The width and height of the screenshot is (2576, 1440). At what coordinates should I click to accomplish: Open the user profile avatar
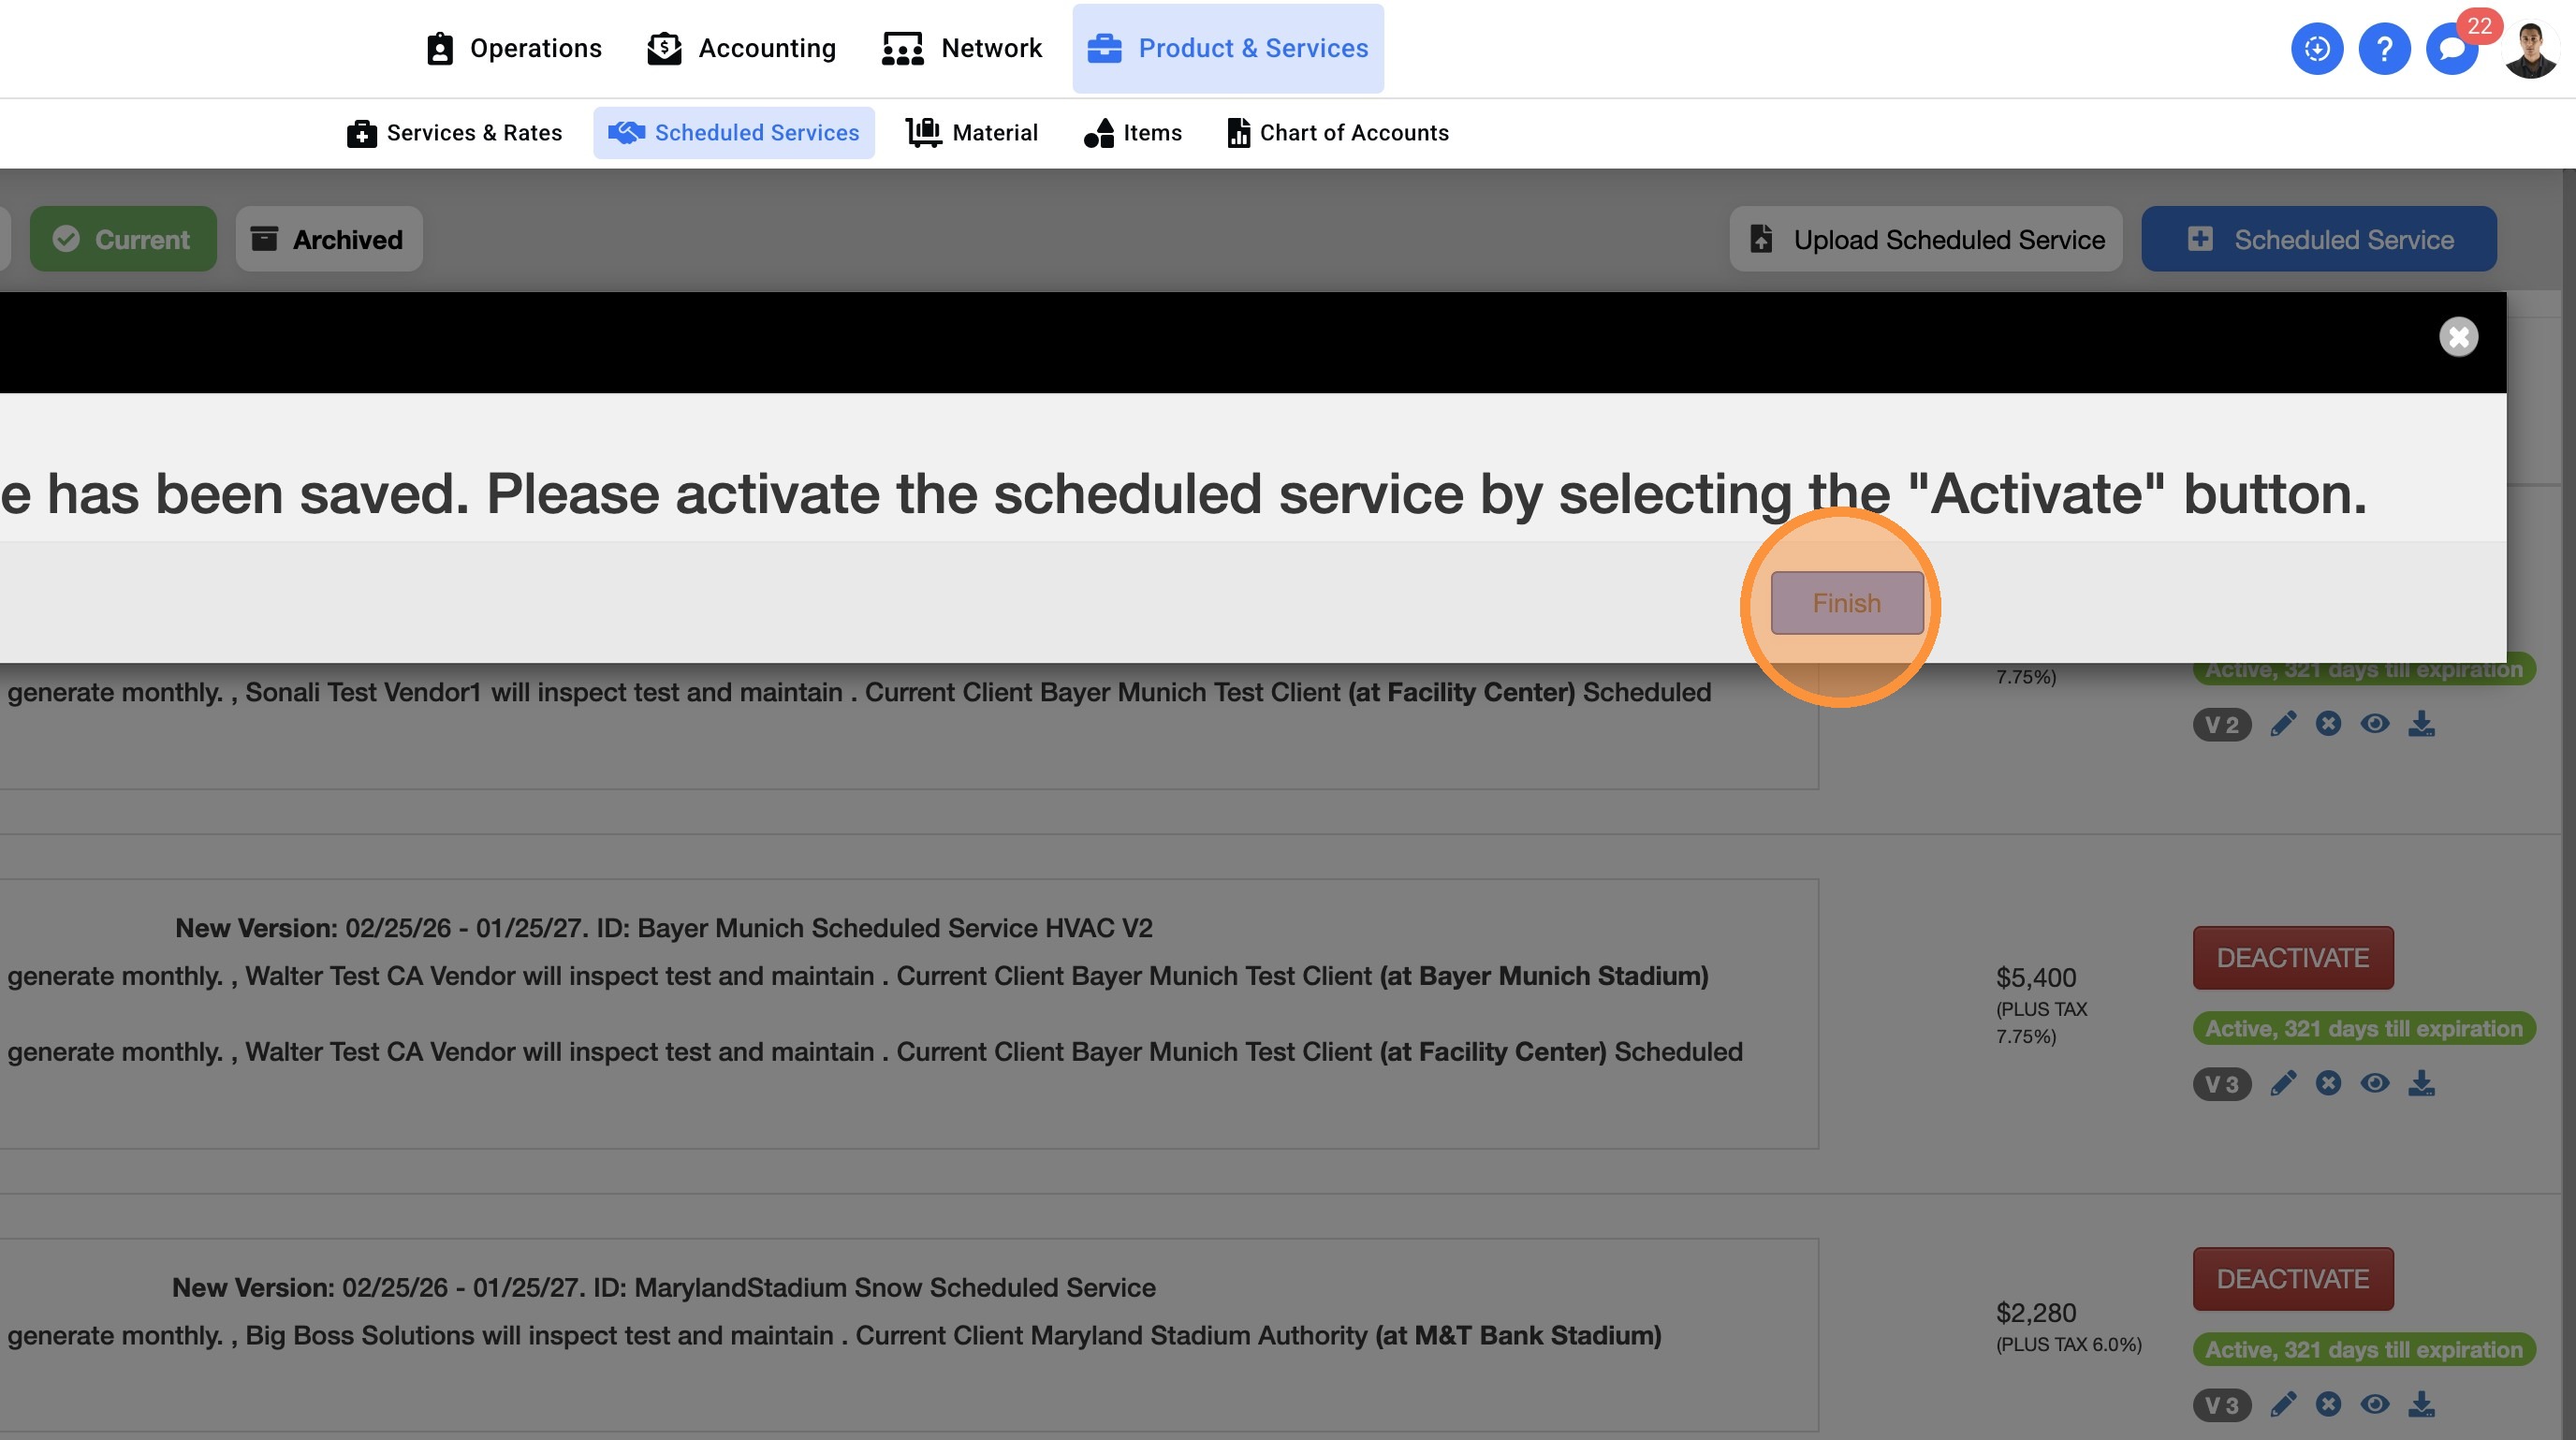pos(2530,50)
